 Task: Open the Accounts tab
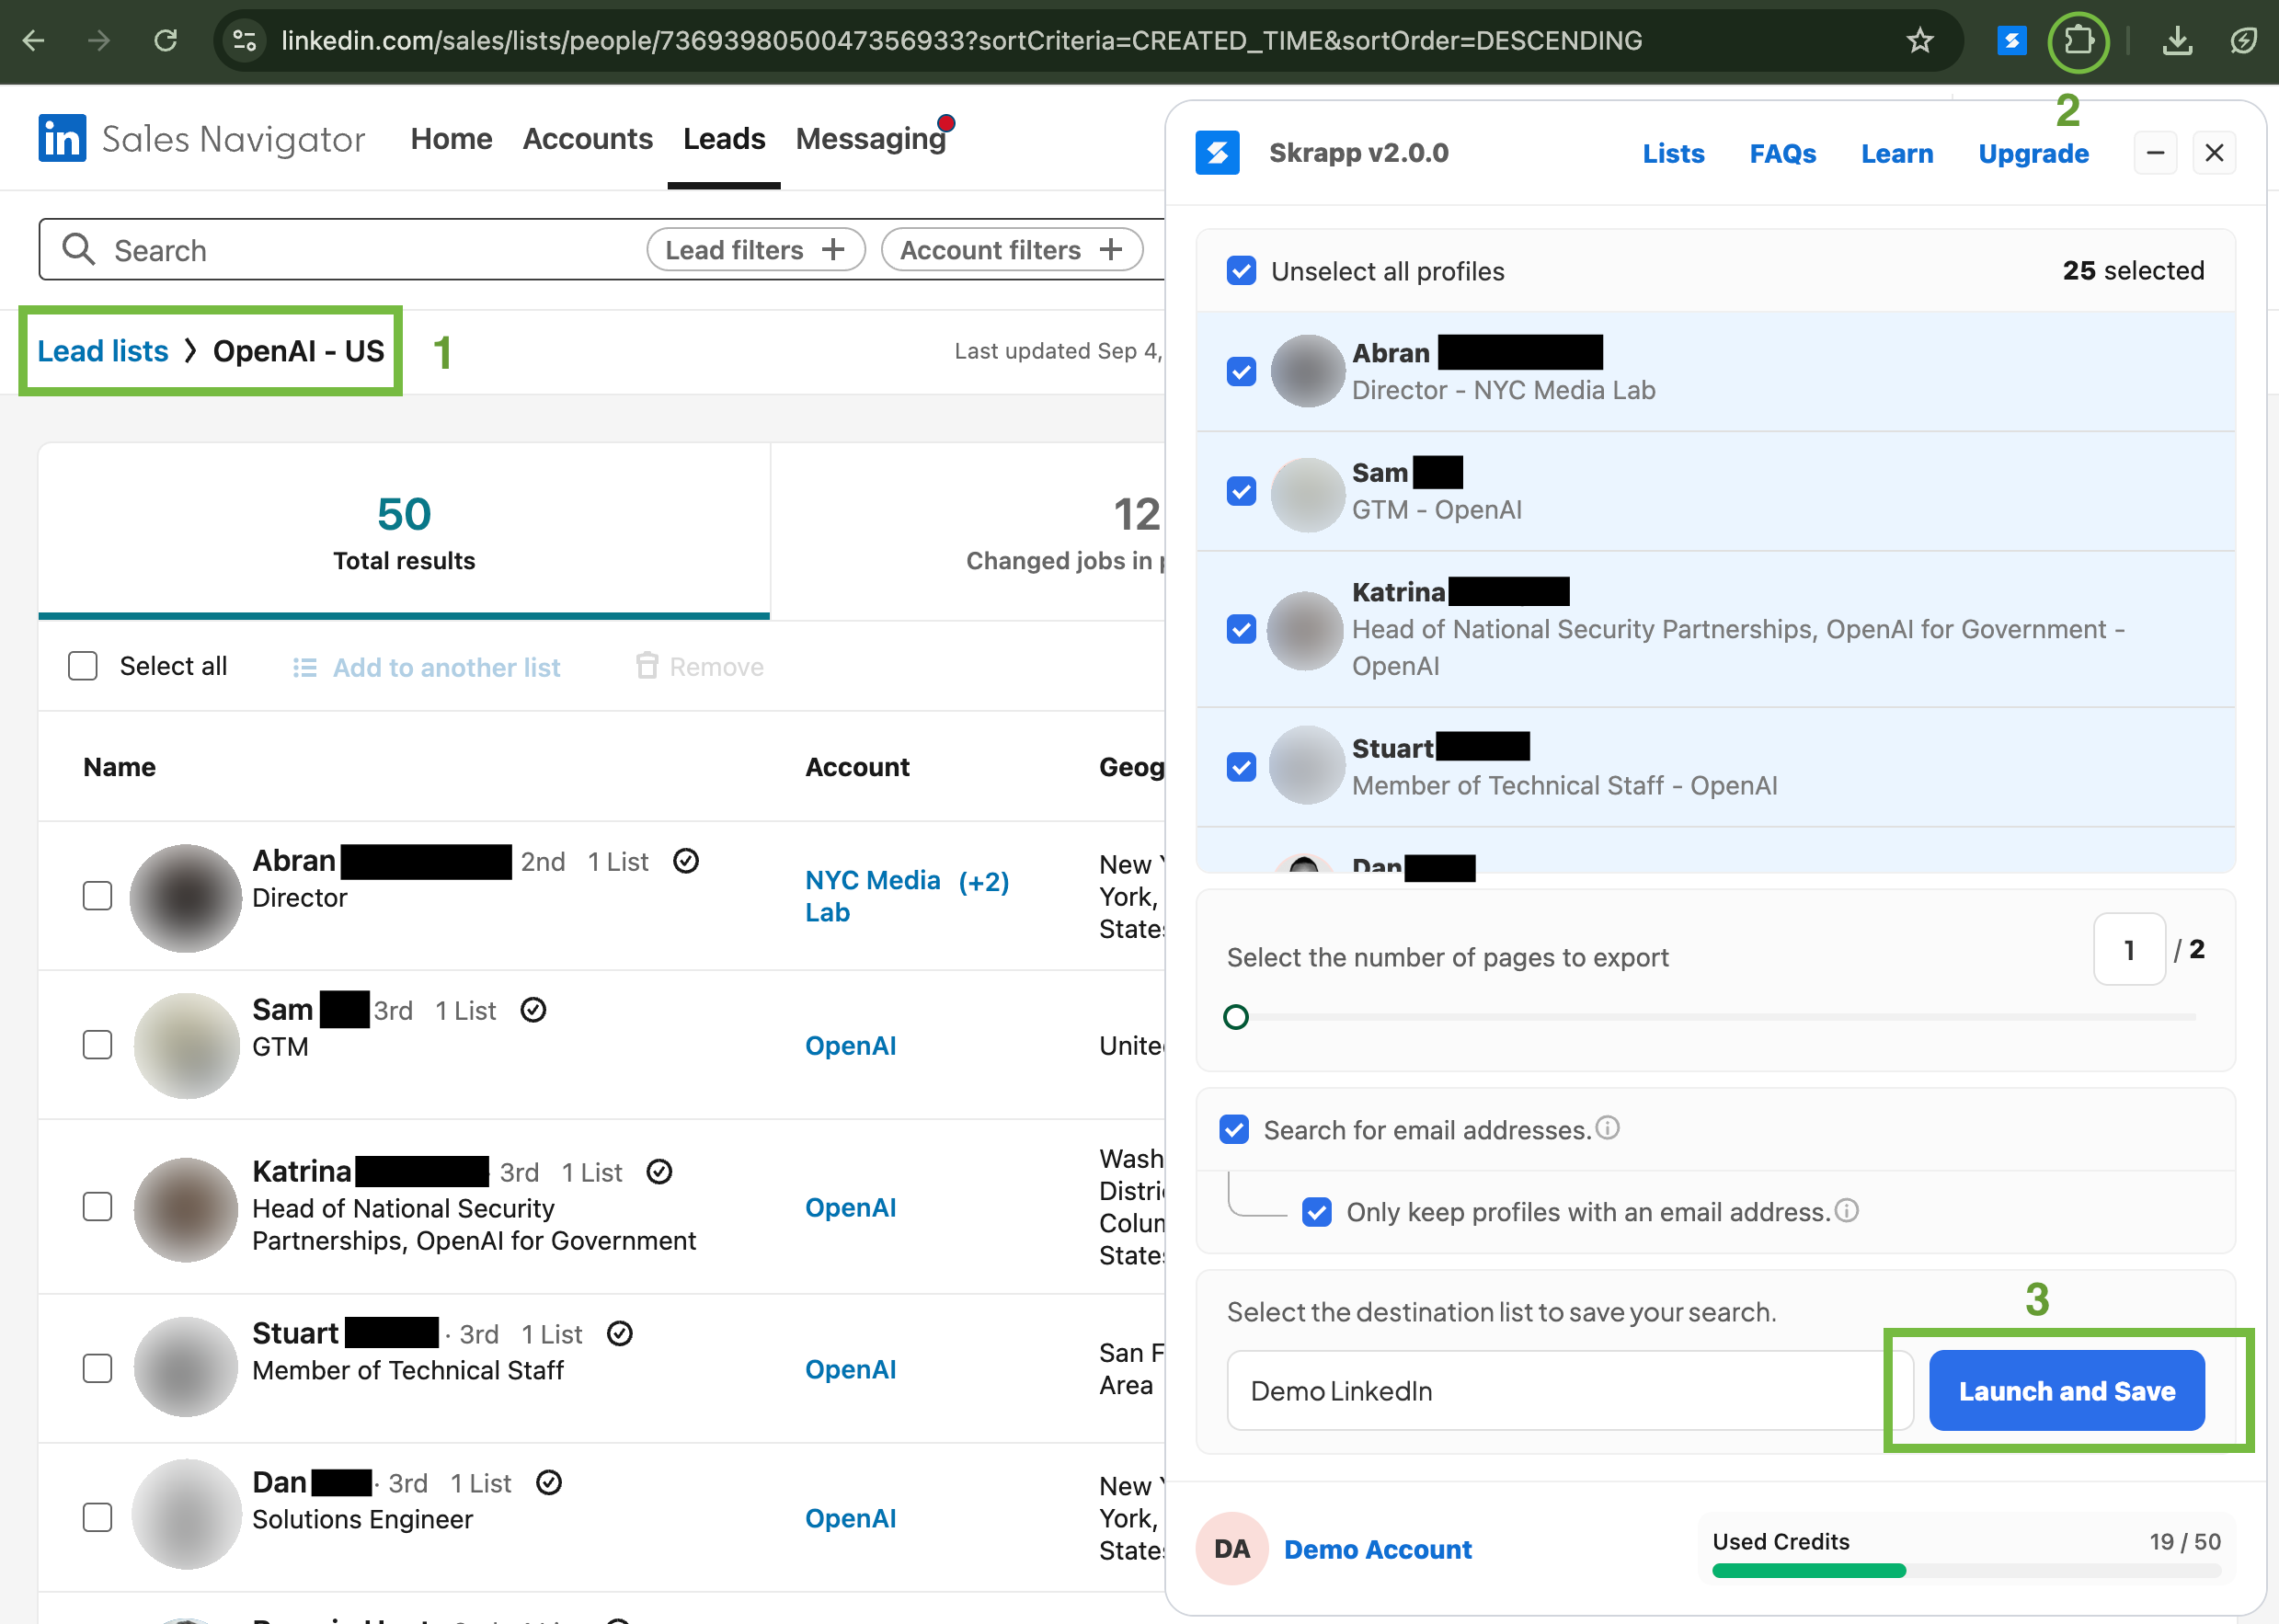click(x=587, y=138)
